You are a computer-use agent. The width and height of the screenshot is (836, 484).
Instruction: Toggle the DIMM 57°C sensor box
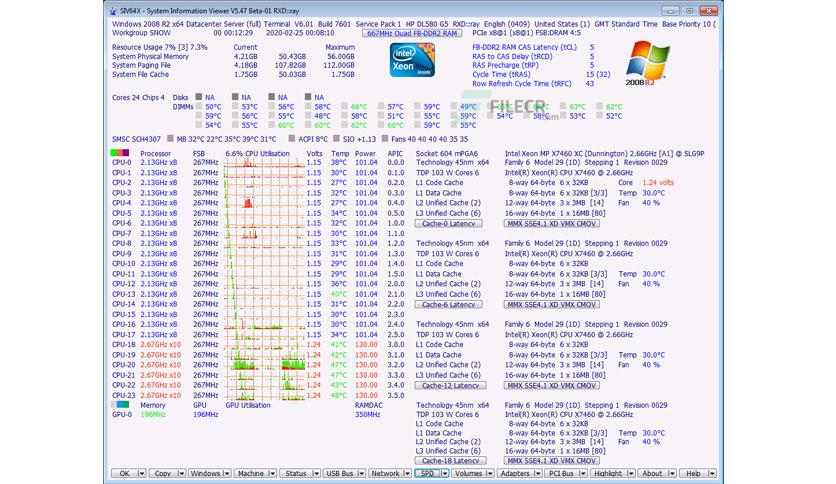click(381, 107)
